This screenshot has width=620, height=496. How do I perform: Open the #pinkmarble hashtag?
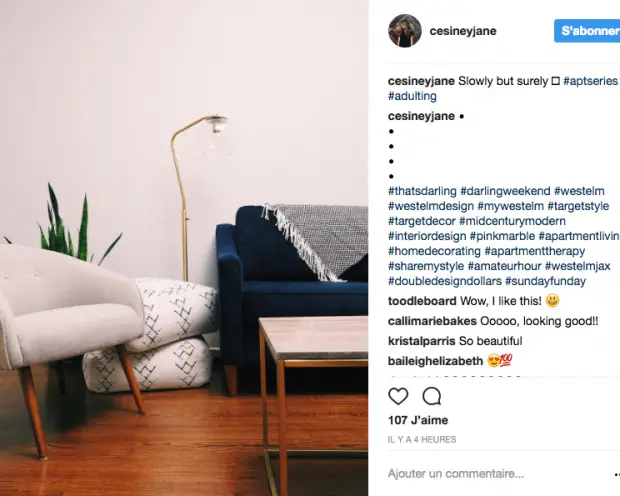point(502,236)
